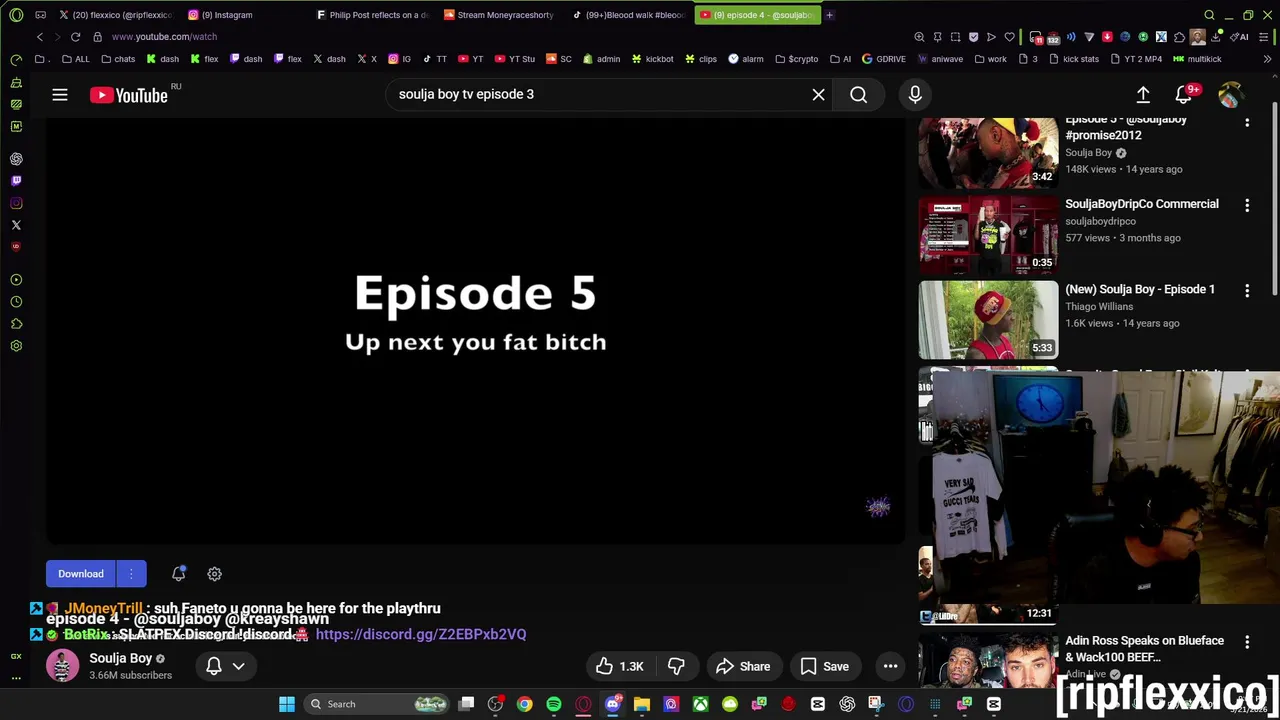Expand the subscription notification chevron dropdown
This screenshot has height=720, width=1280.
239,666
